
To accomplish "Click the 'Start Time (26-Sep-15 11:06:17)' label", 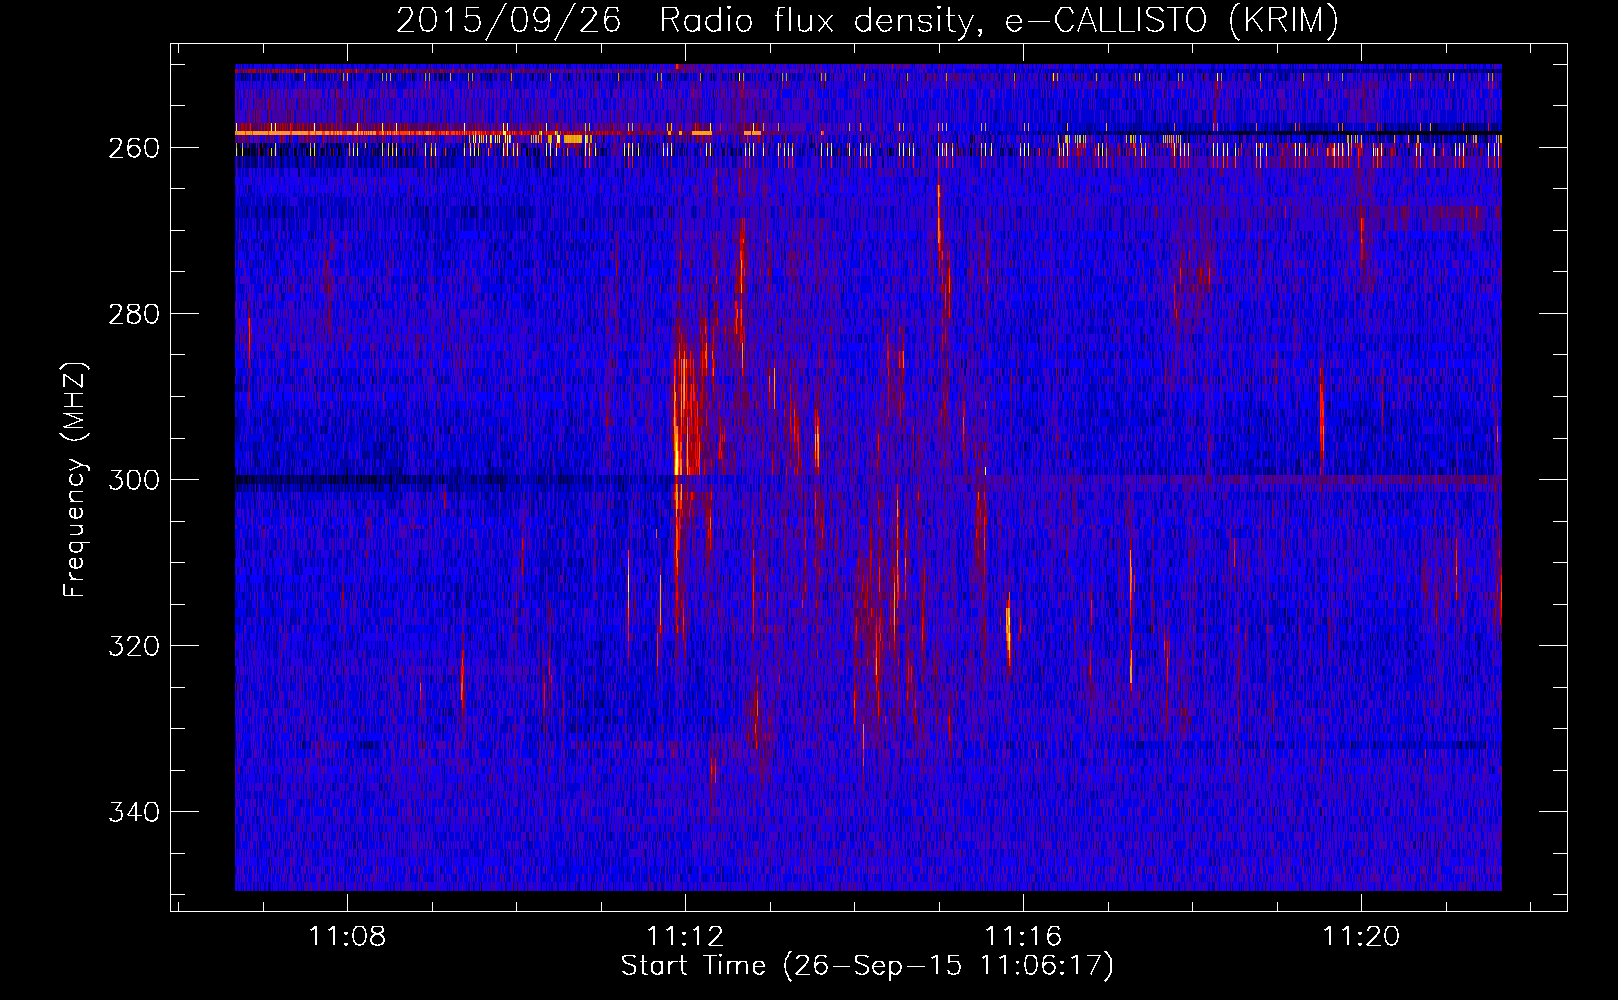I will (867, 966).
